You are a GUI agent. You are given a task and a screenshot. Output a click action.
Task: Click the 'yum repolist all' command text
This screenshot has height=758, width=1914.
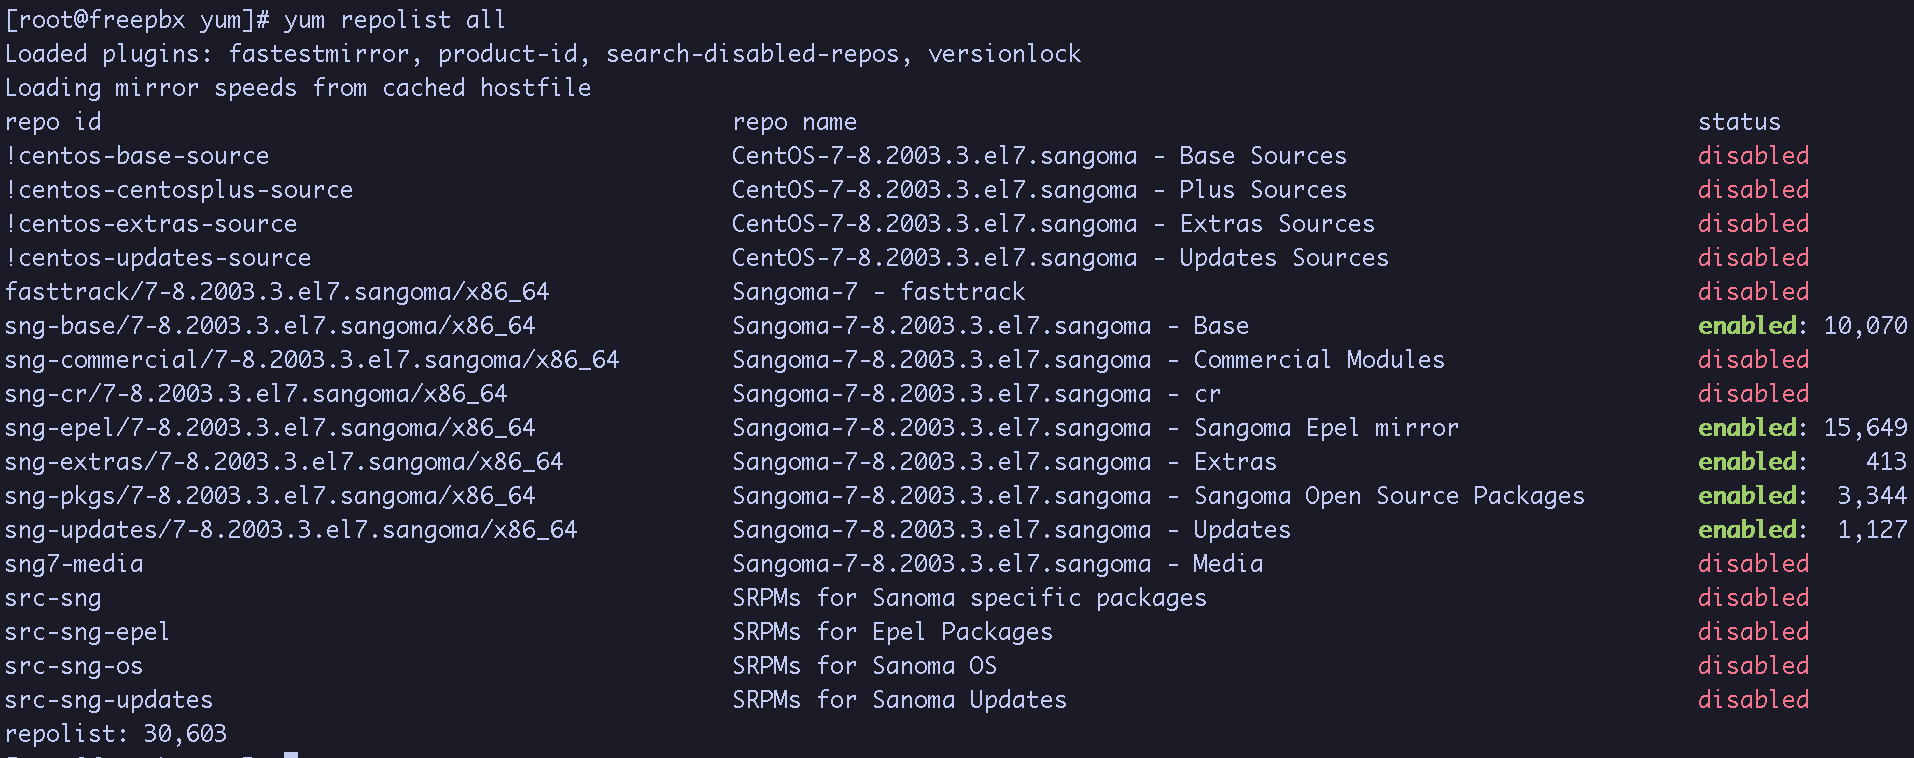[395, 20]
